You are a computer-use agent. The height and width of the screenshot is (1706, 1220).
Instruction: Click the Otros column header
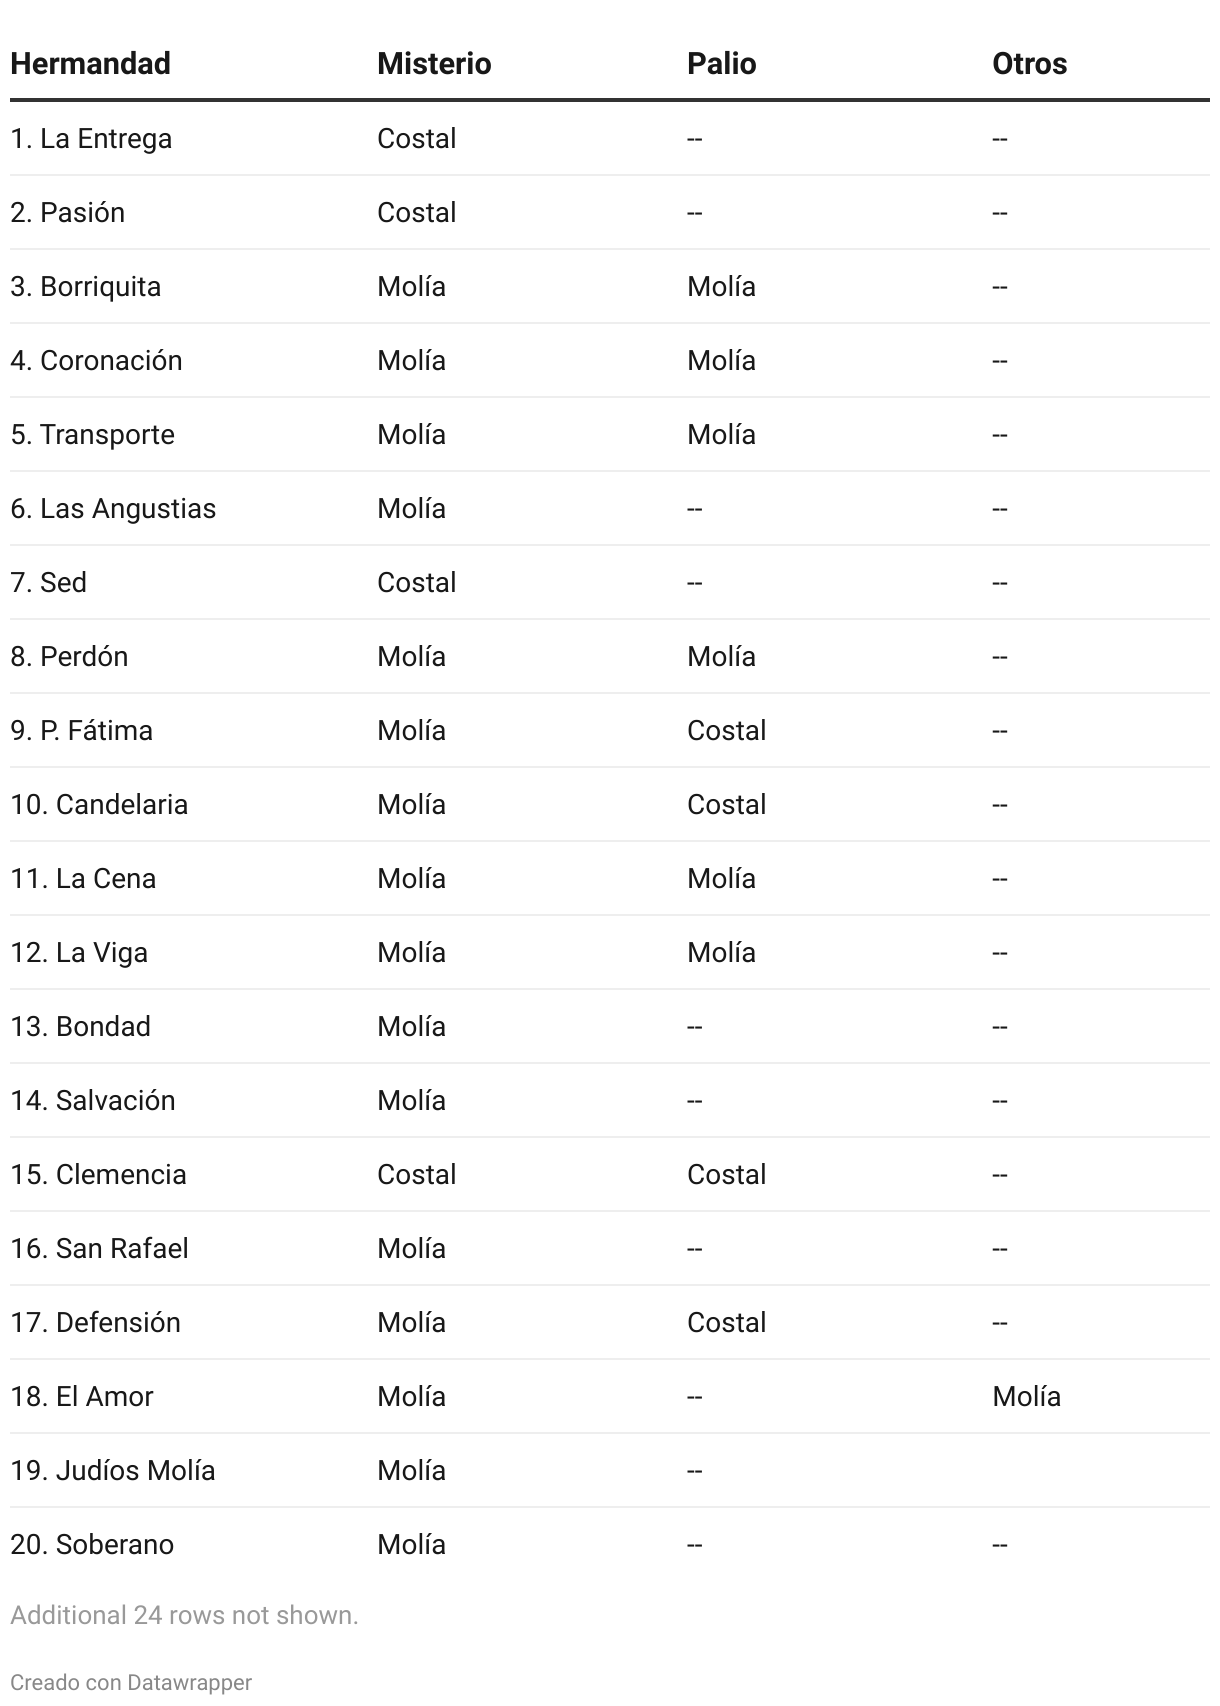pos(1029,64)
